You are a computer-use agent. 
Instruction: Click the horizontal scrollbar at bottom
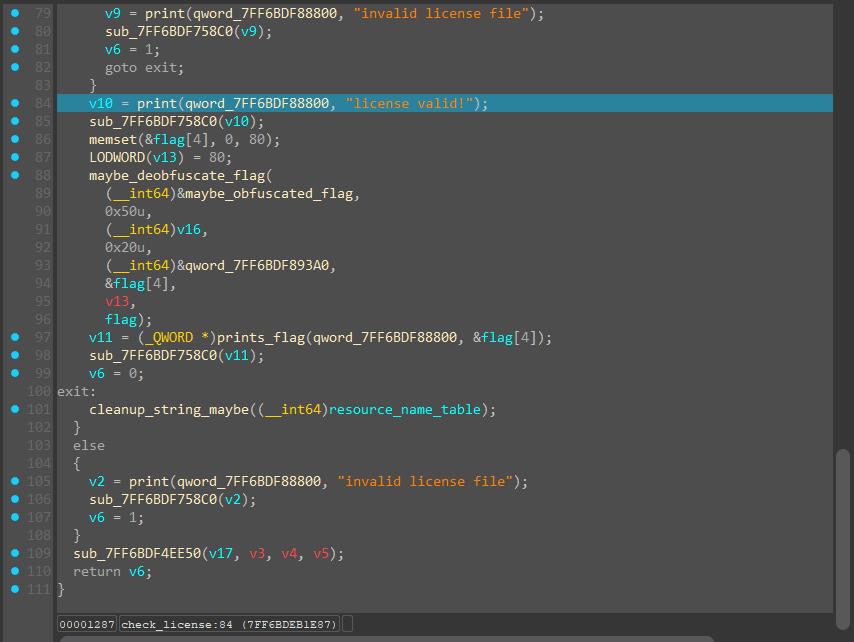[385, 638]
